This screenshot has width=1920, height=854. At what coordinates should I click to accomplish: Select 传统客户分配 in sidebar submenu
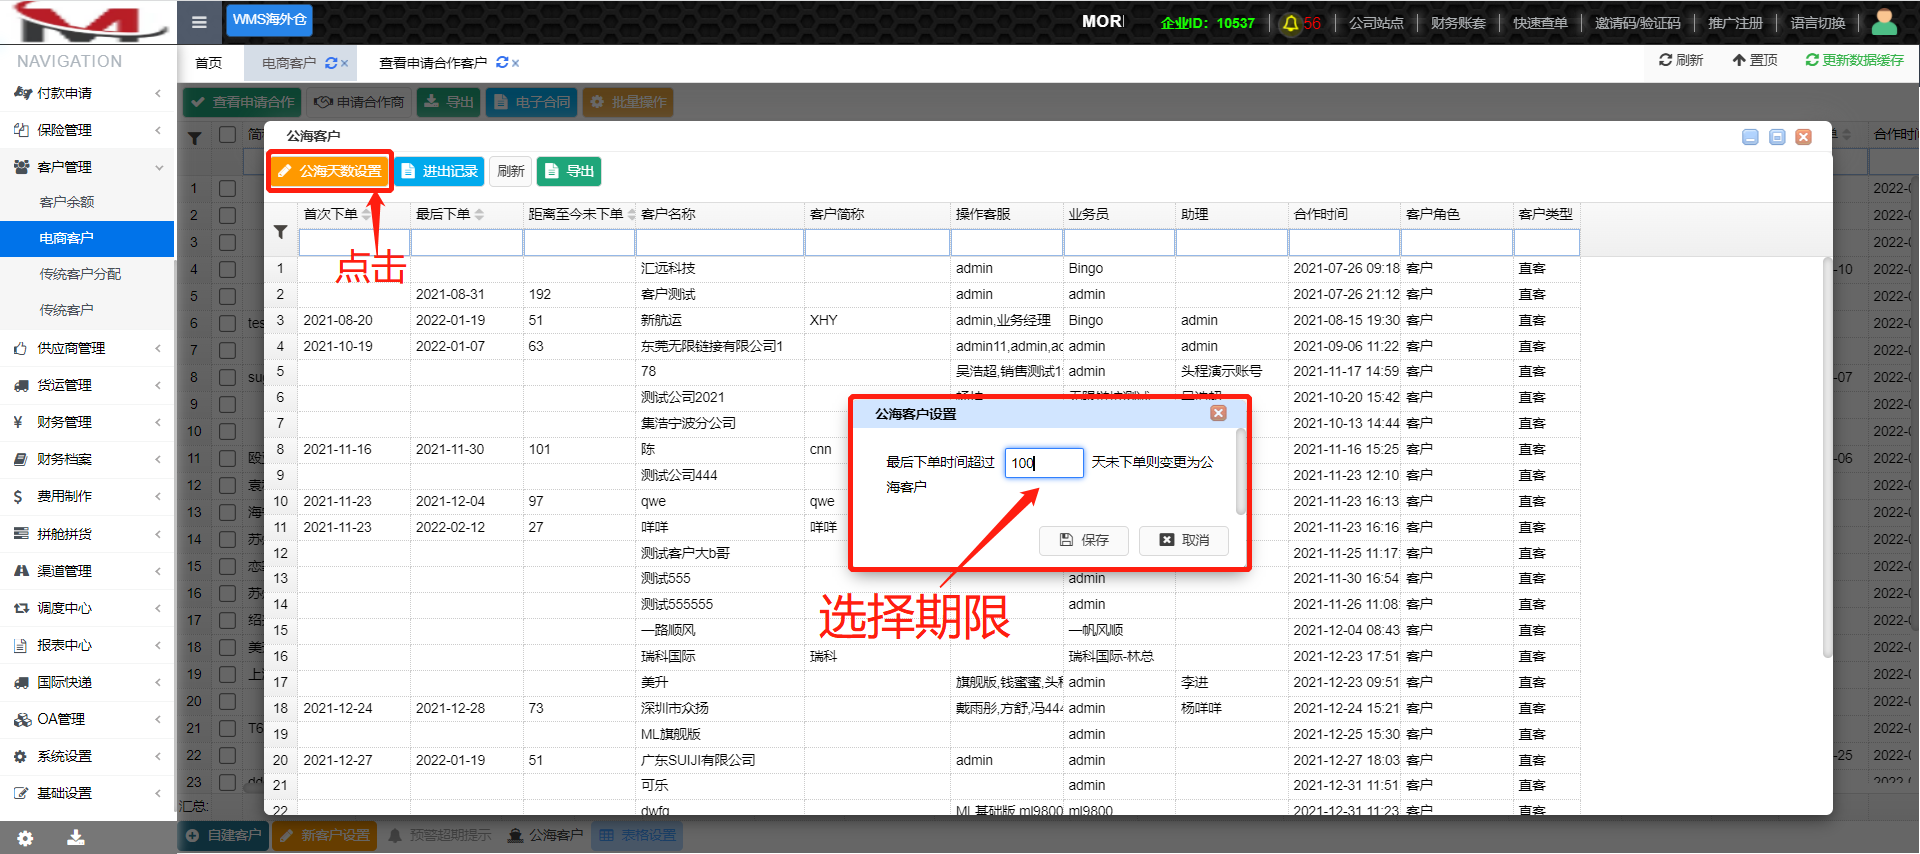(80, 274)
